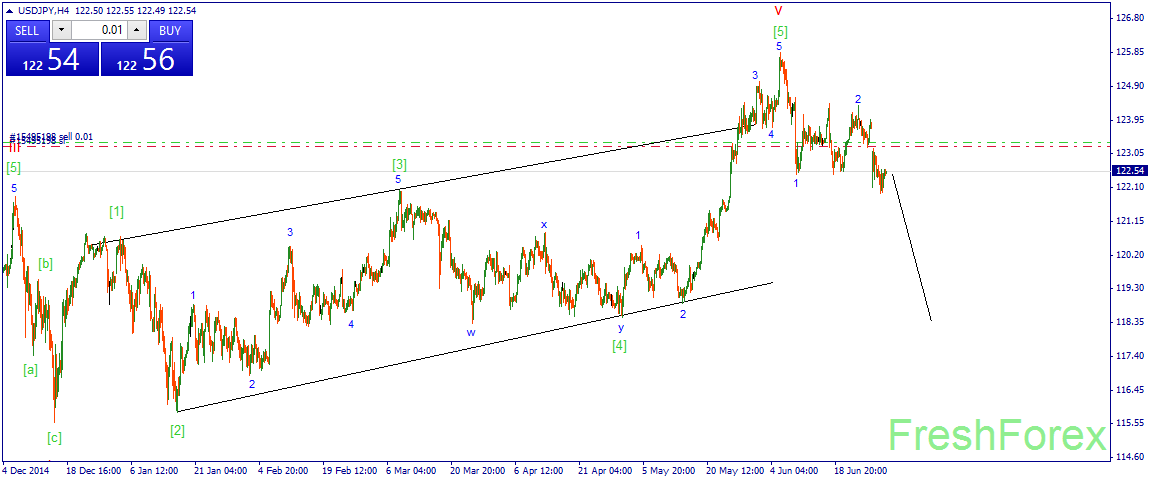Screen dimensions: 1150x479
Task: Click the blue x wave label
Action: pos(543,224)
